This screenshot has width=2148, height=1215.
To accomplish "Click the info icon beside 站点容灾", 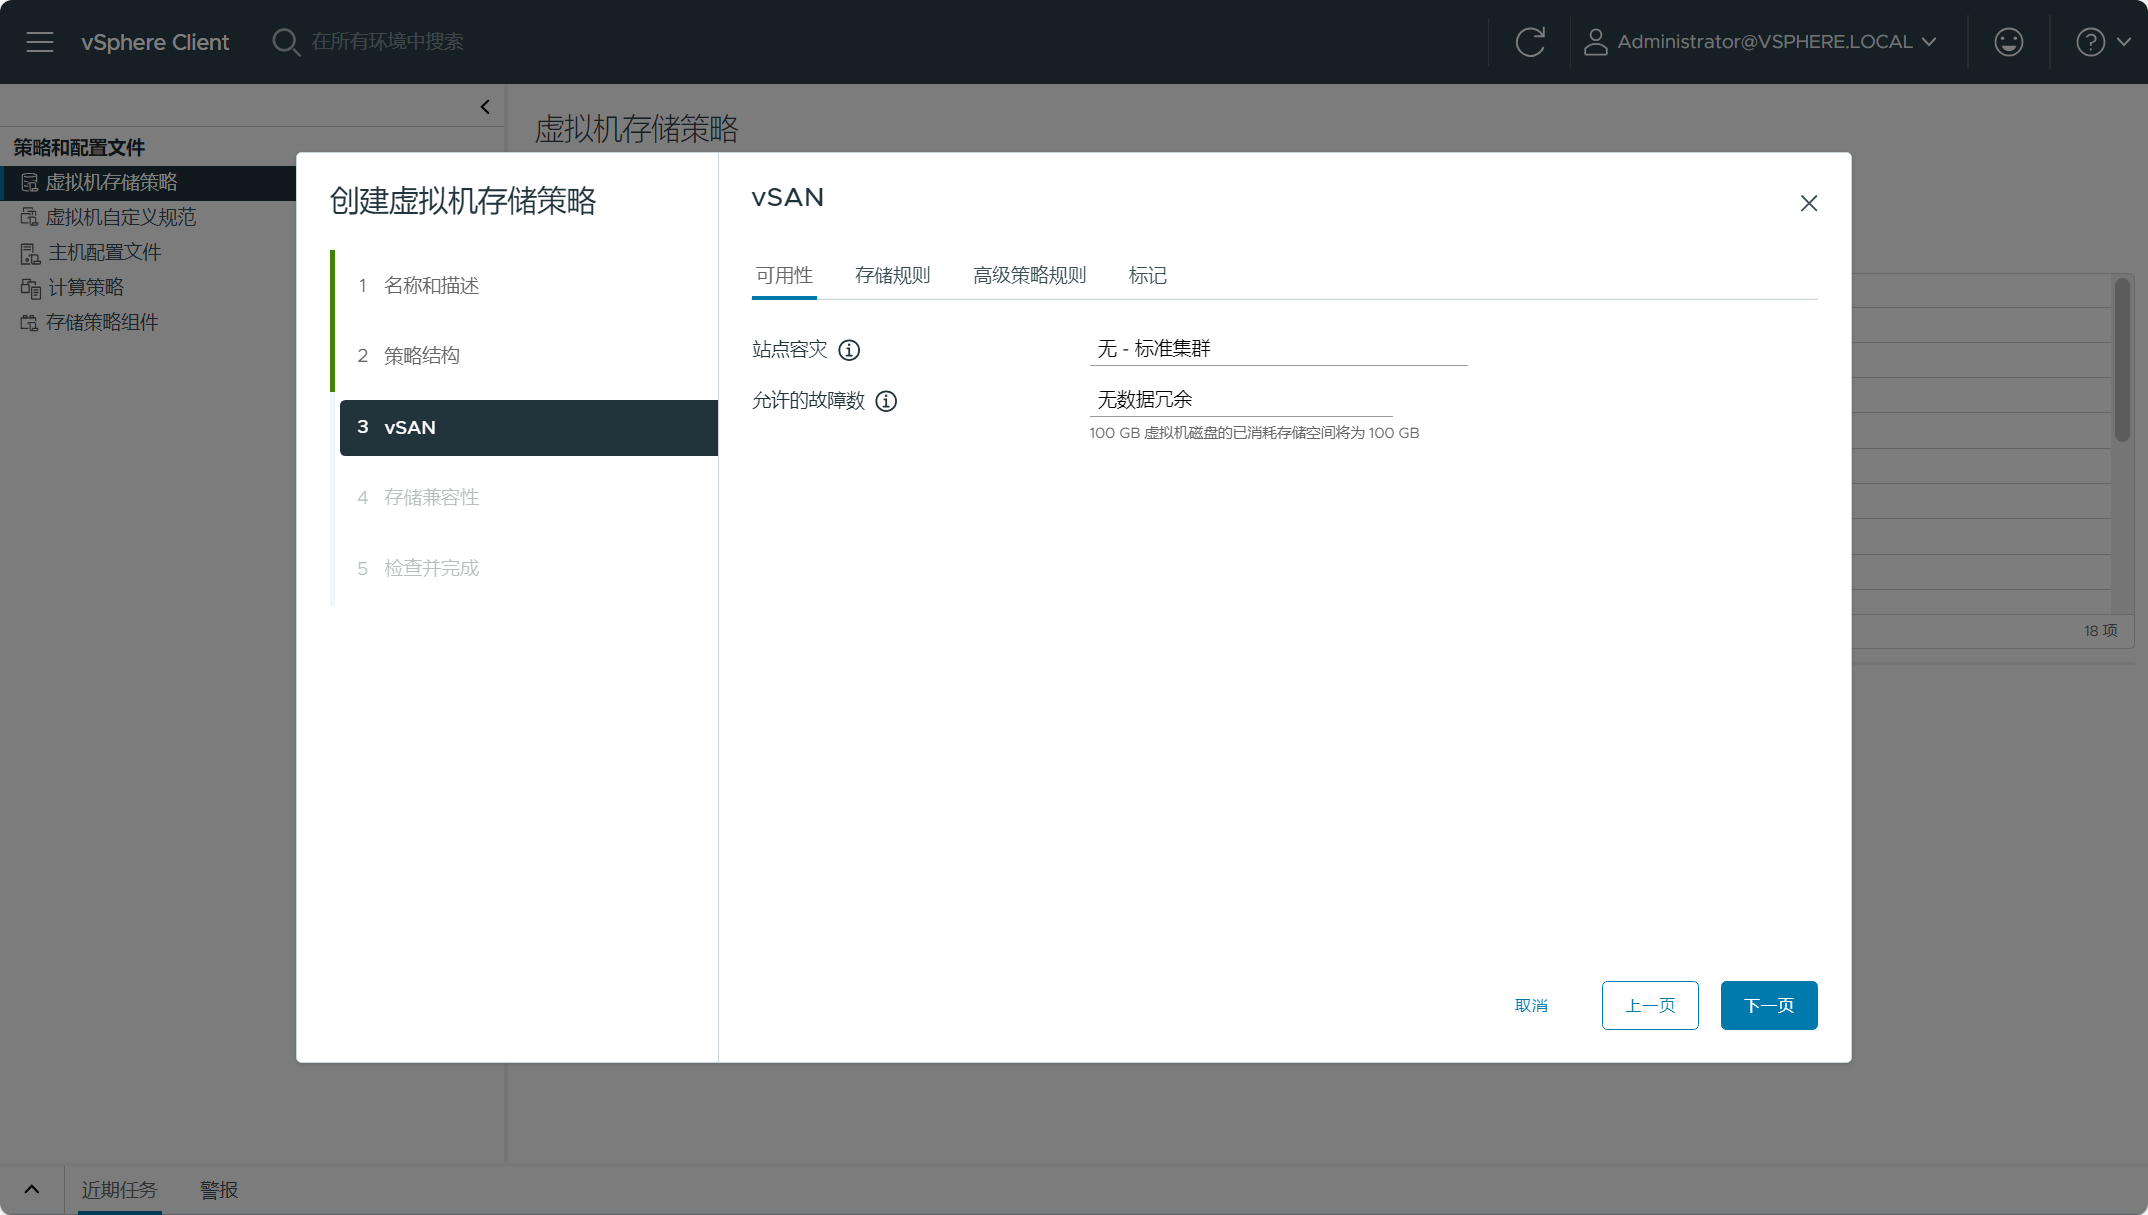I will click(849, 350).
